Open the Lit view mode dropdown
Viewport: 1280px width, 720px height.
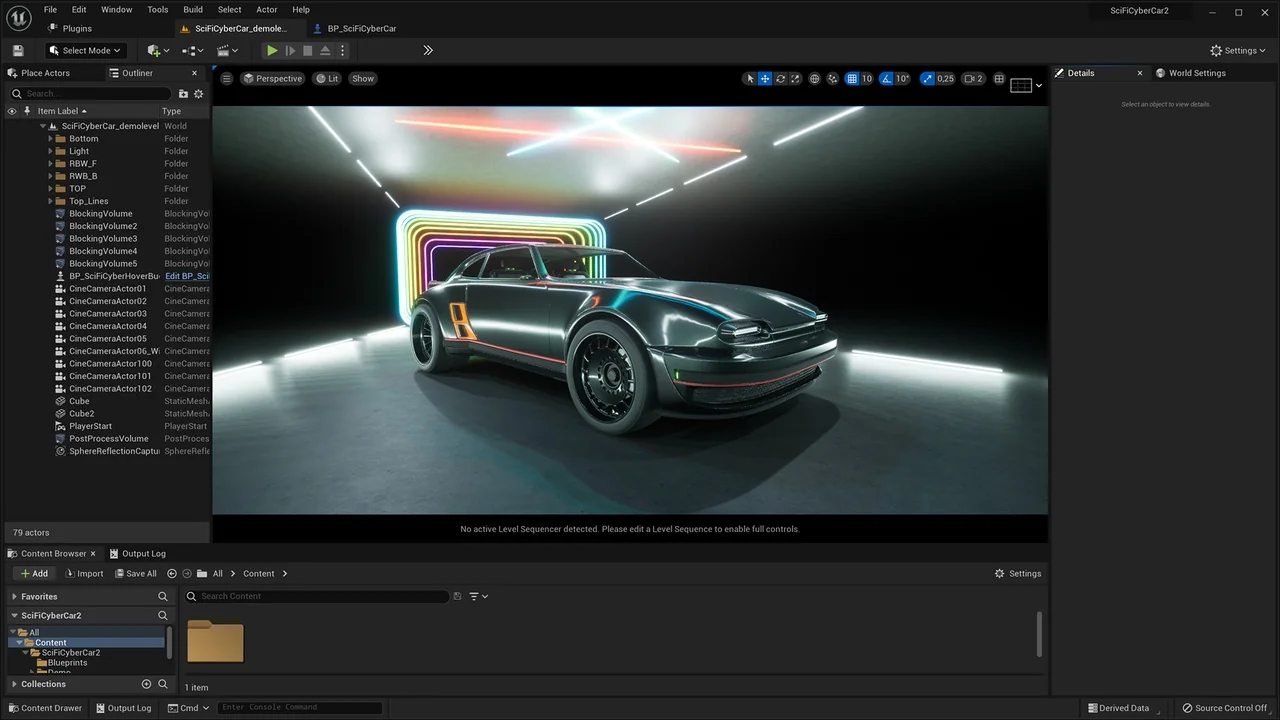[328, 78]
